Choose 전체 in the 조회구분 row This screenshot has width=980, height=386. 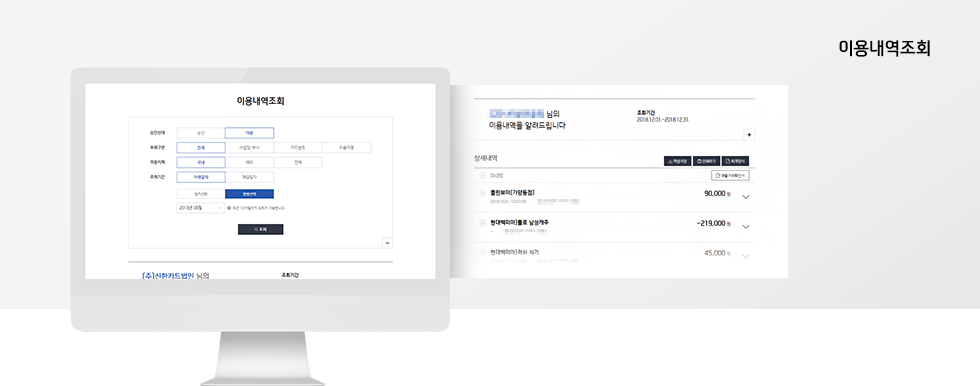click(201, 148)
